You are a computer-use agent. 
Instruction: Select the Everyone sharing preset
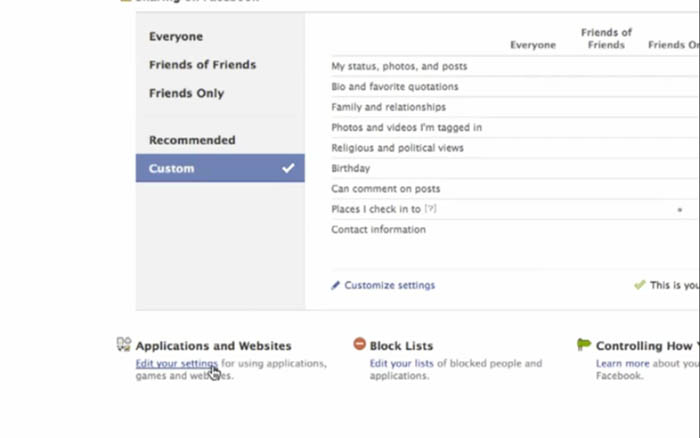[x=176, y=37]
